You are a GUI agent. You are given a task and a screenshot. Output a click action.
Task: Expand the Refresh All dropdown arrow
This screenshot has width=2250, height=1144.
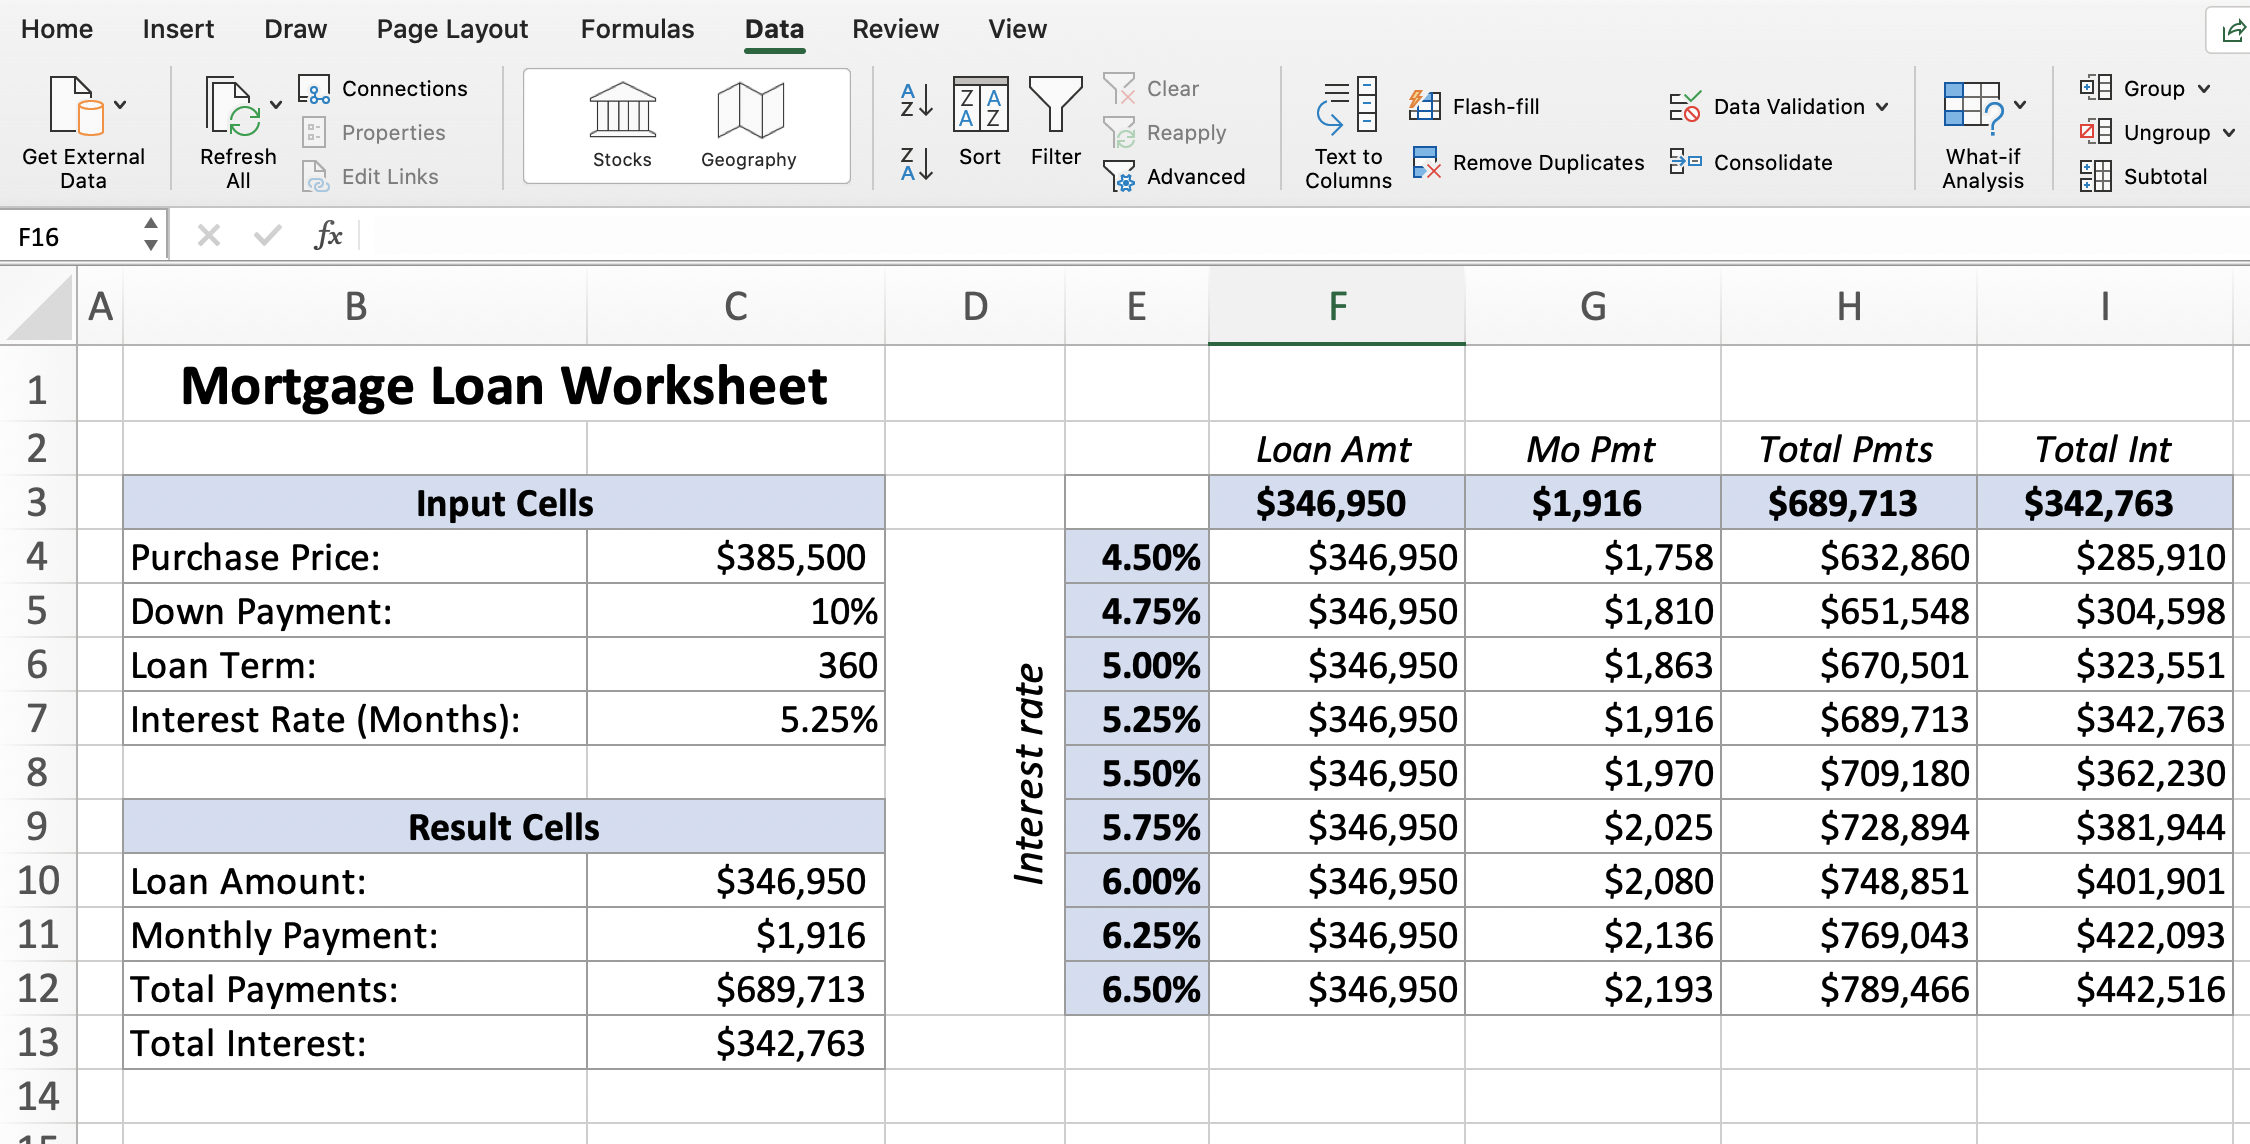(276, 104)
